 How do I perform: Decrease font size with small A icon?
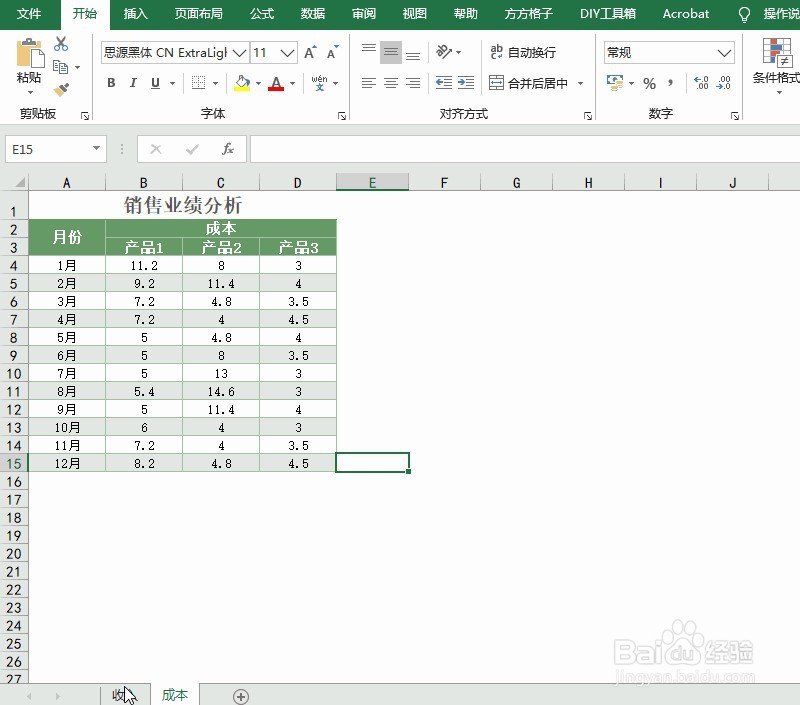[333, 53]
